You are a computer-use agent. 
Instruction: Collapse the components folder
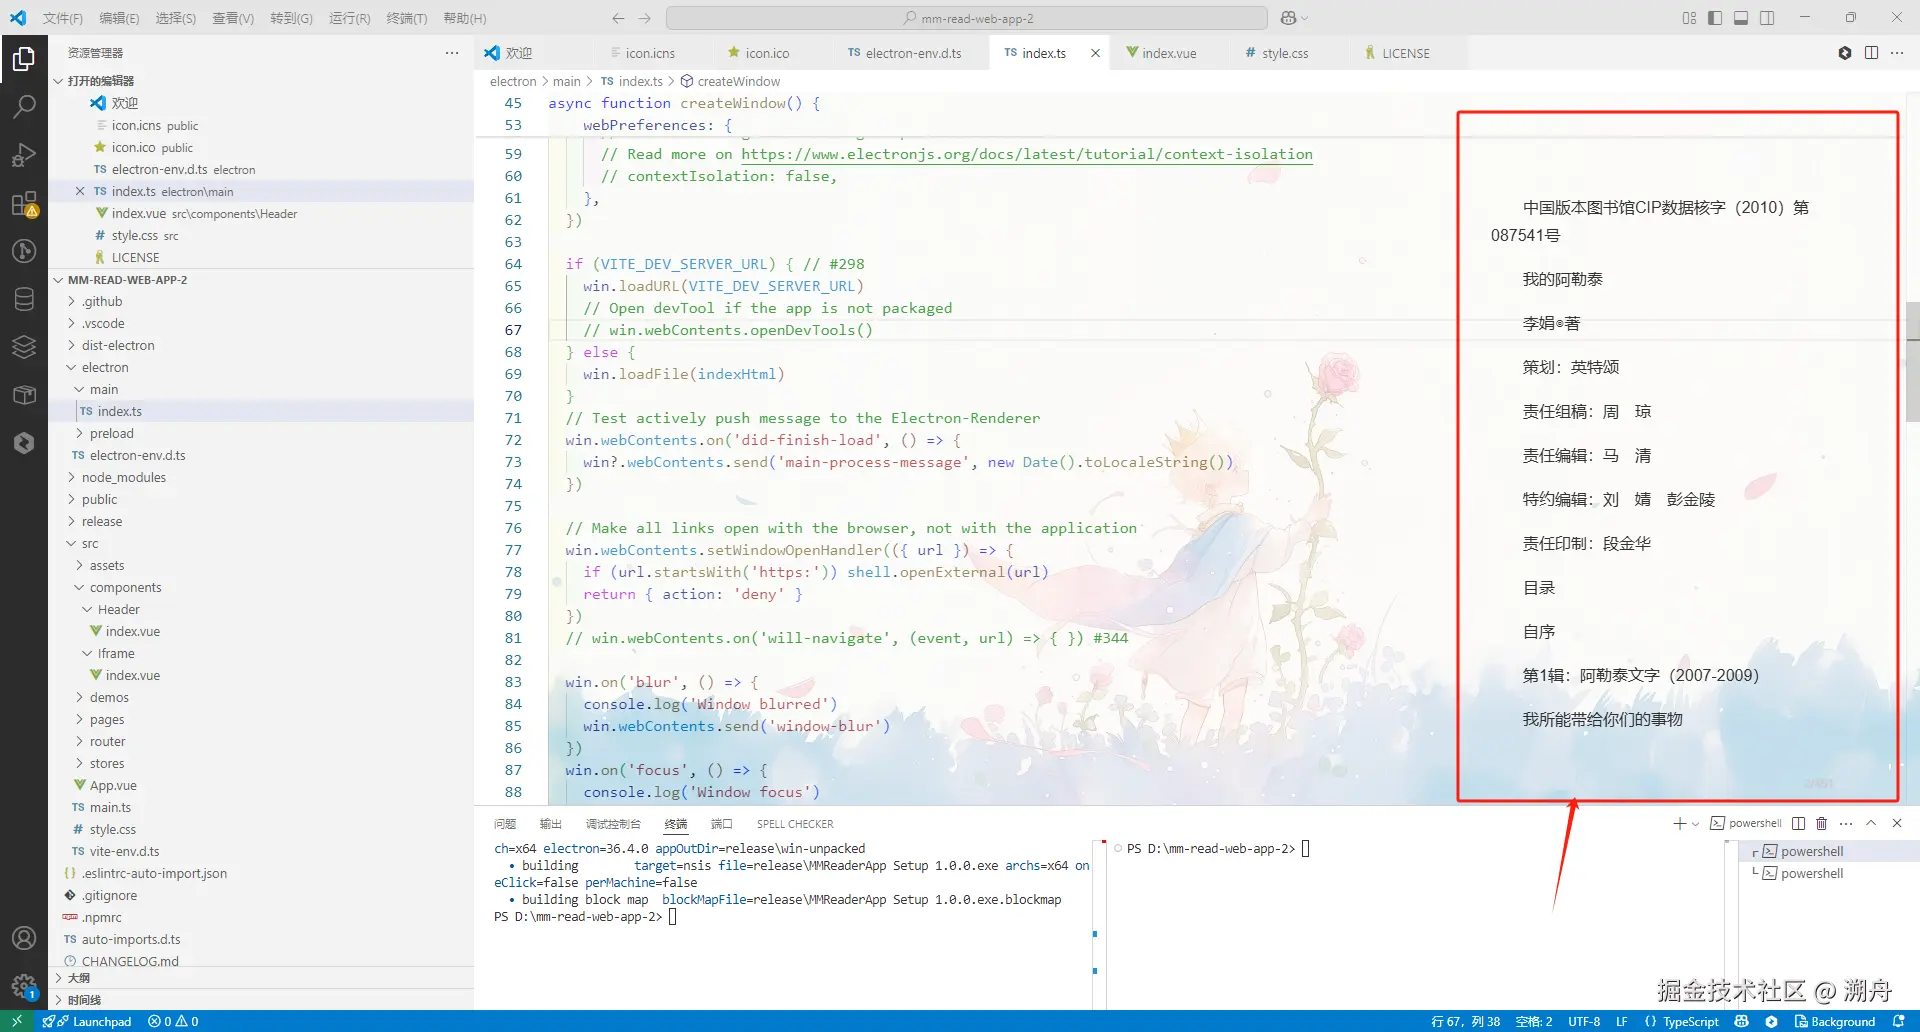[125, 587]
